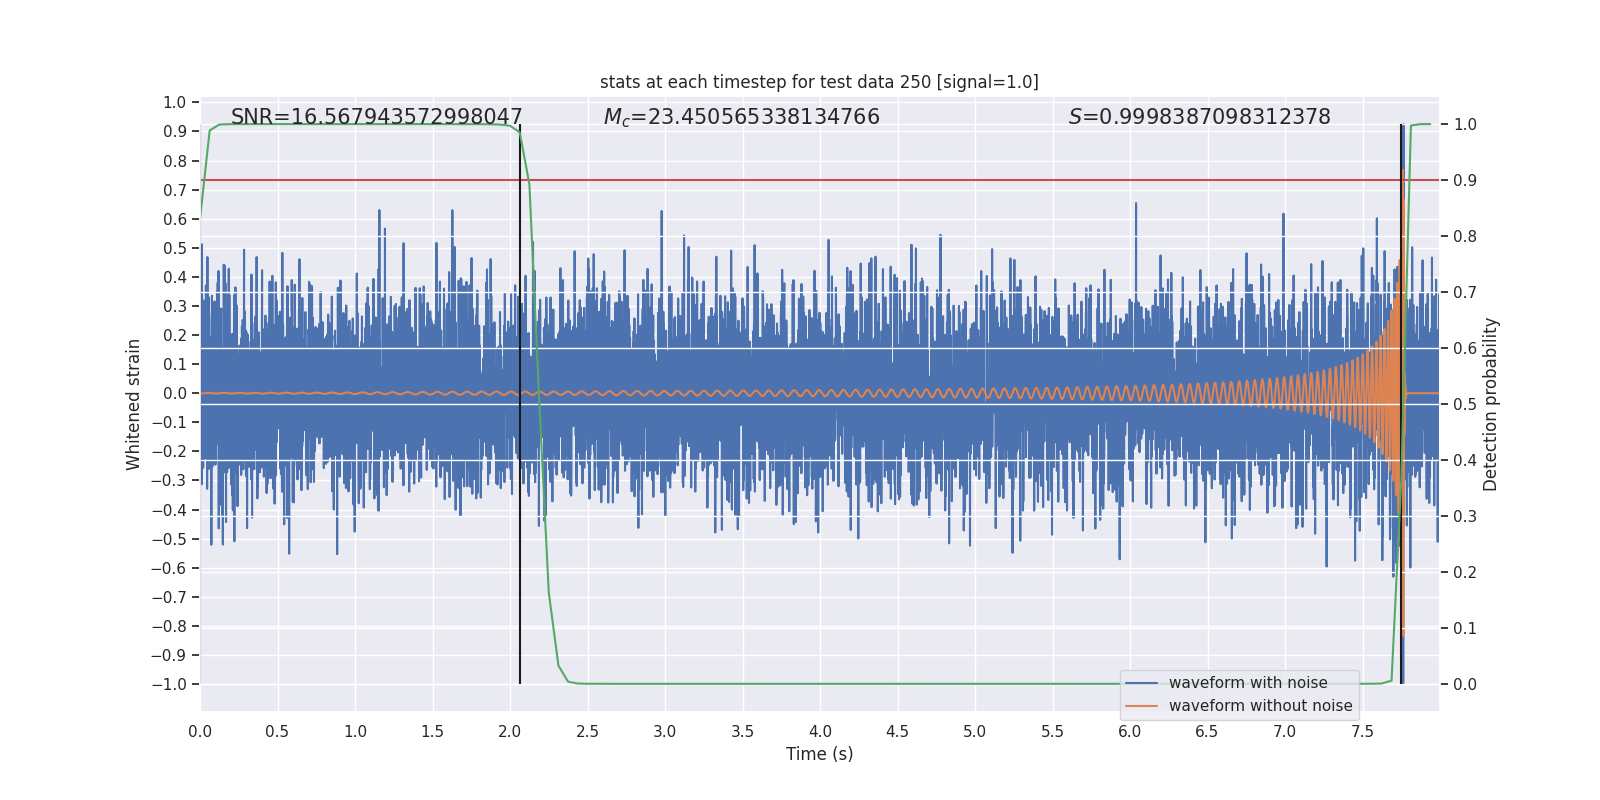Click the −0.8 tick on the Whitened strain axis
Image resolution: width=1600 pixels, height=800 pixels.
pos(169,626)
